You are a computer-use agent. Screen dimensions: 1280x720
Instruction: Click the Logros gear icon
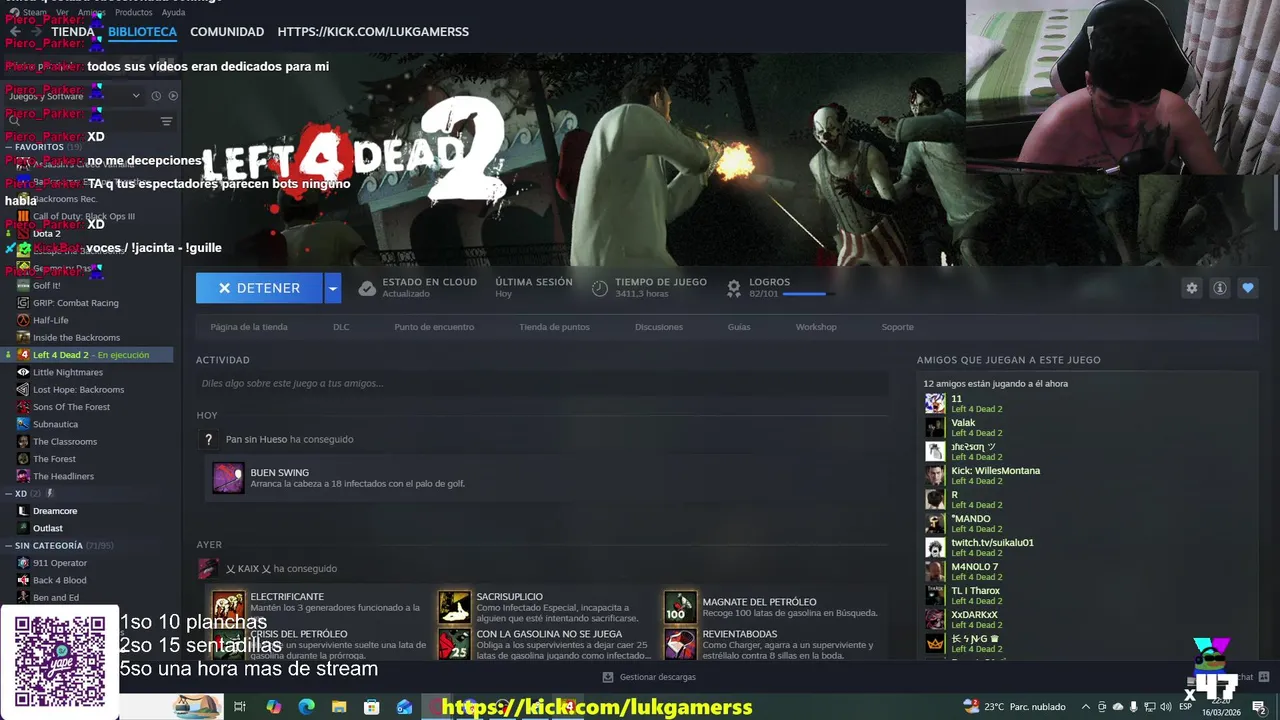(734, 288)
